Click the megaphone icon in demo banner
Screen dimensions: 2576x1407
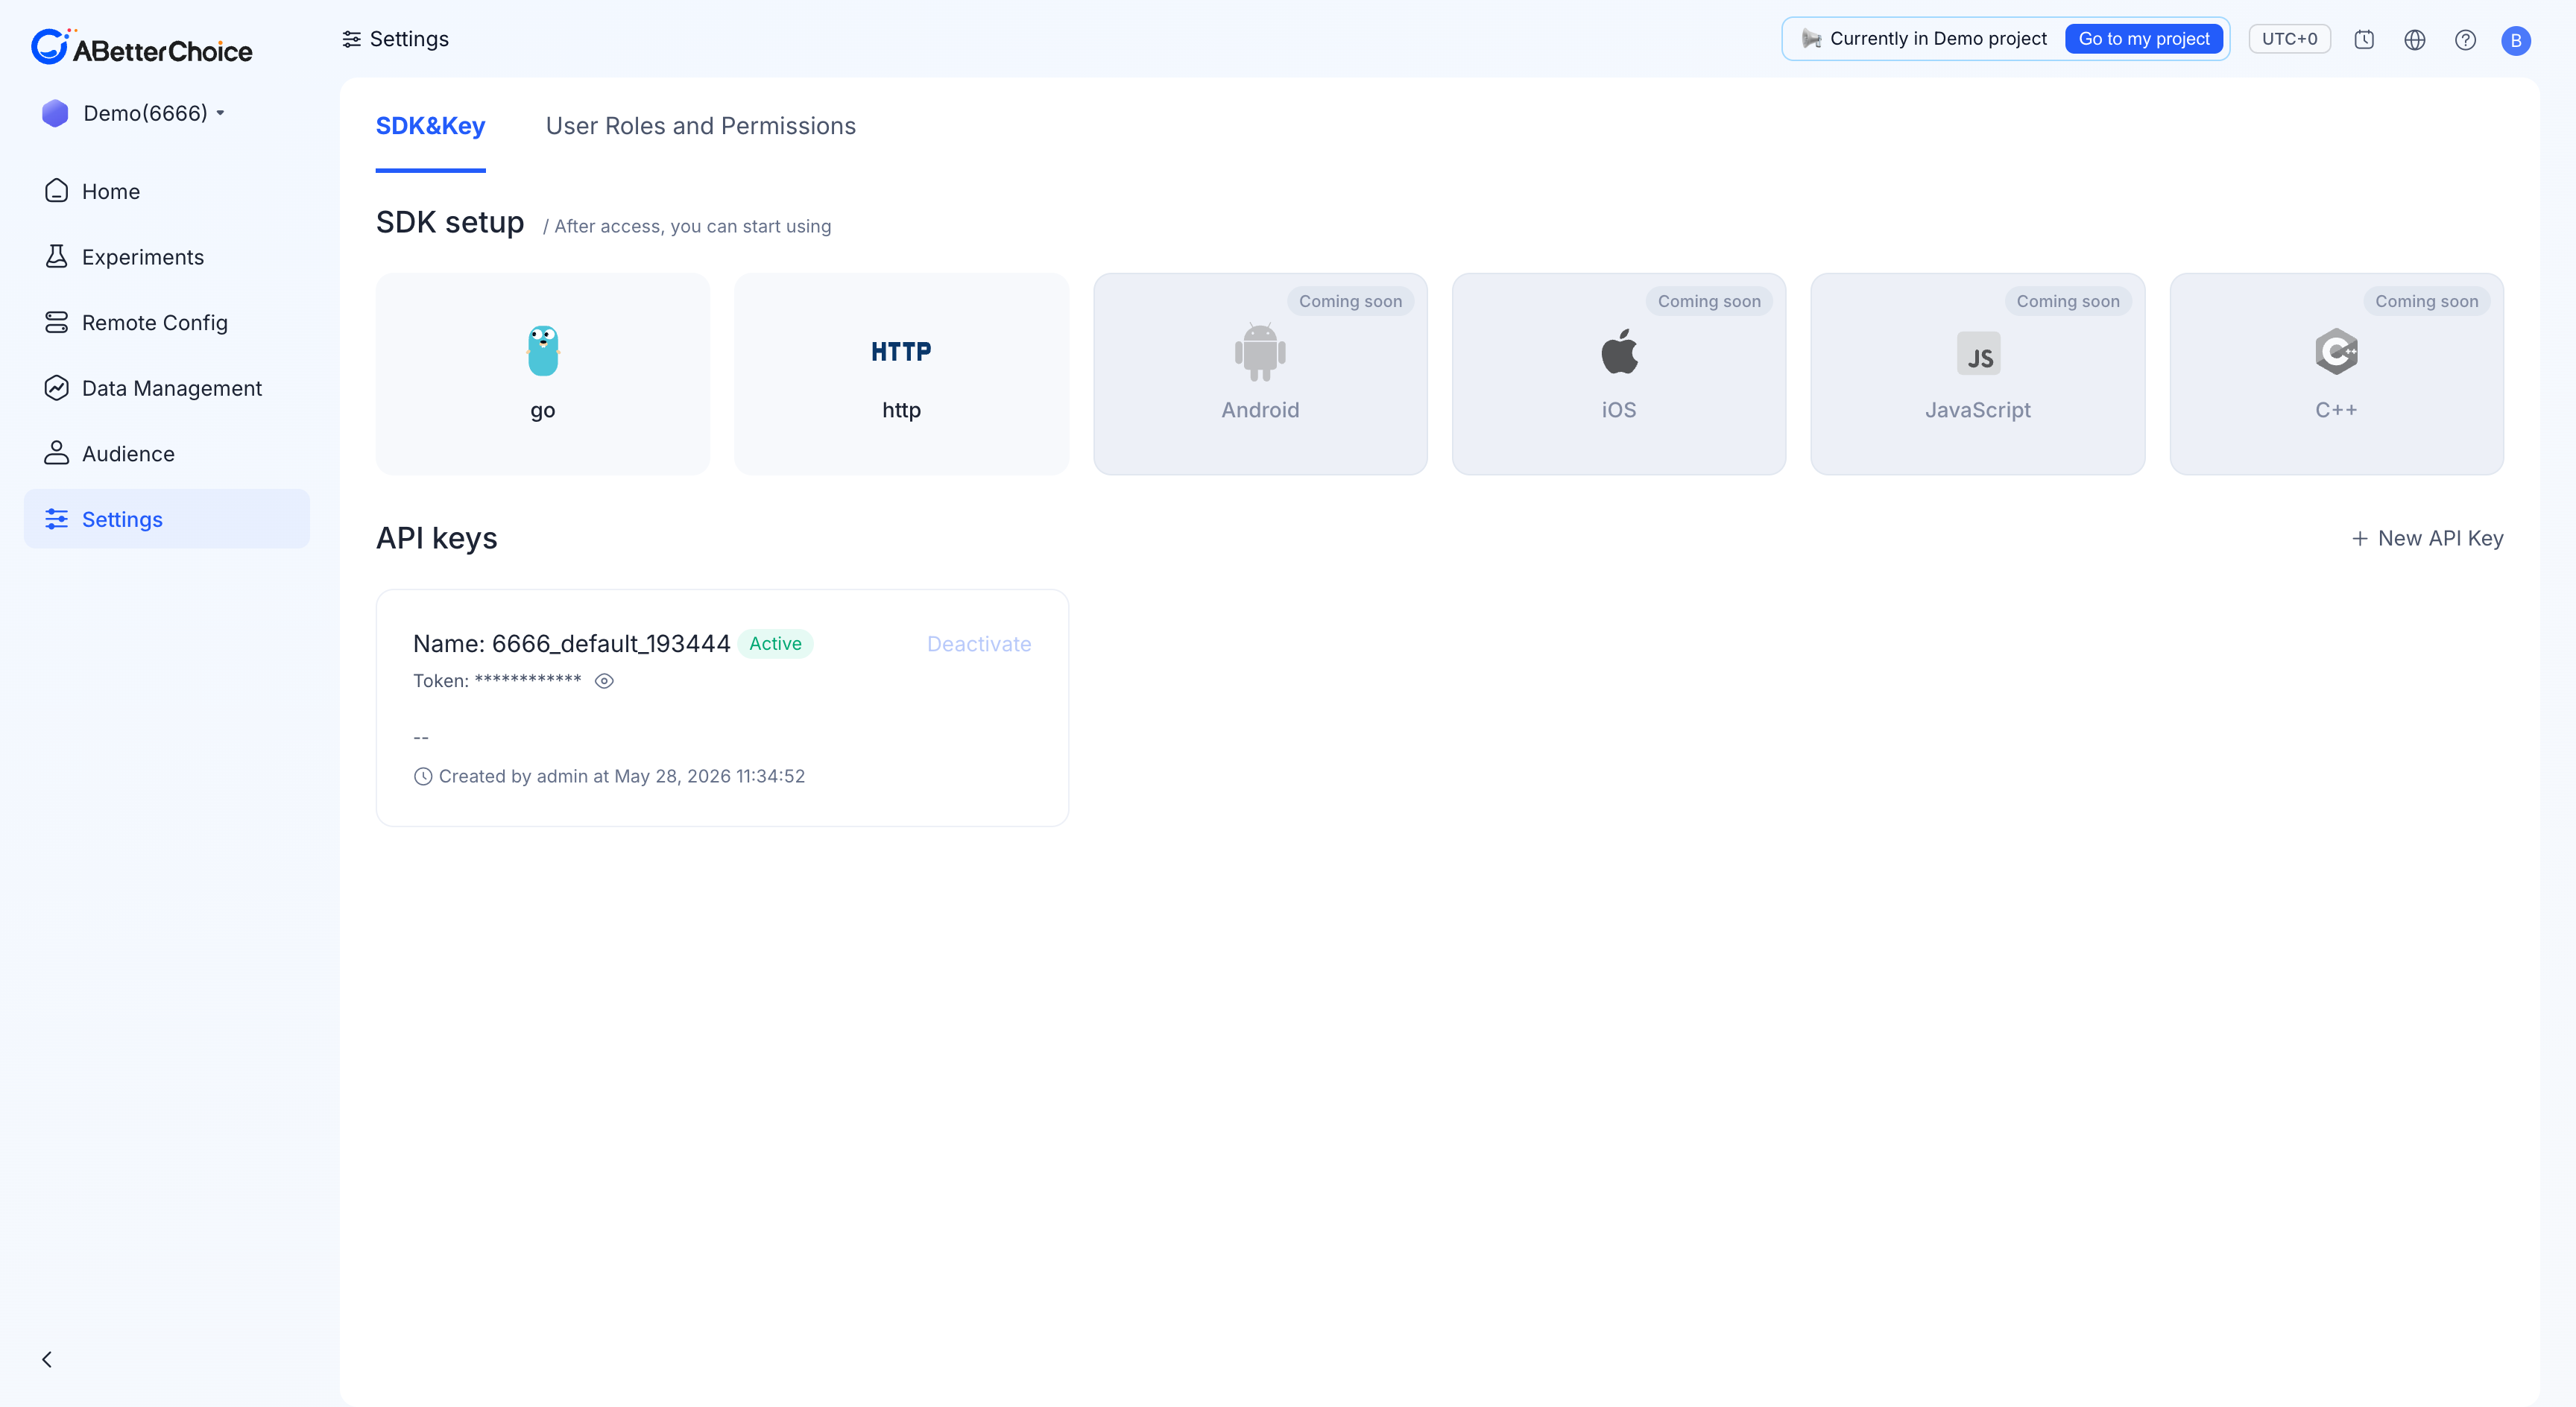pos(1811,39)
